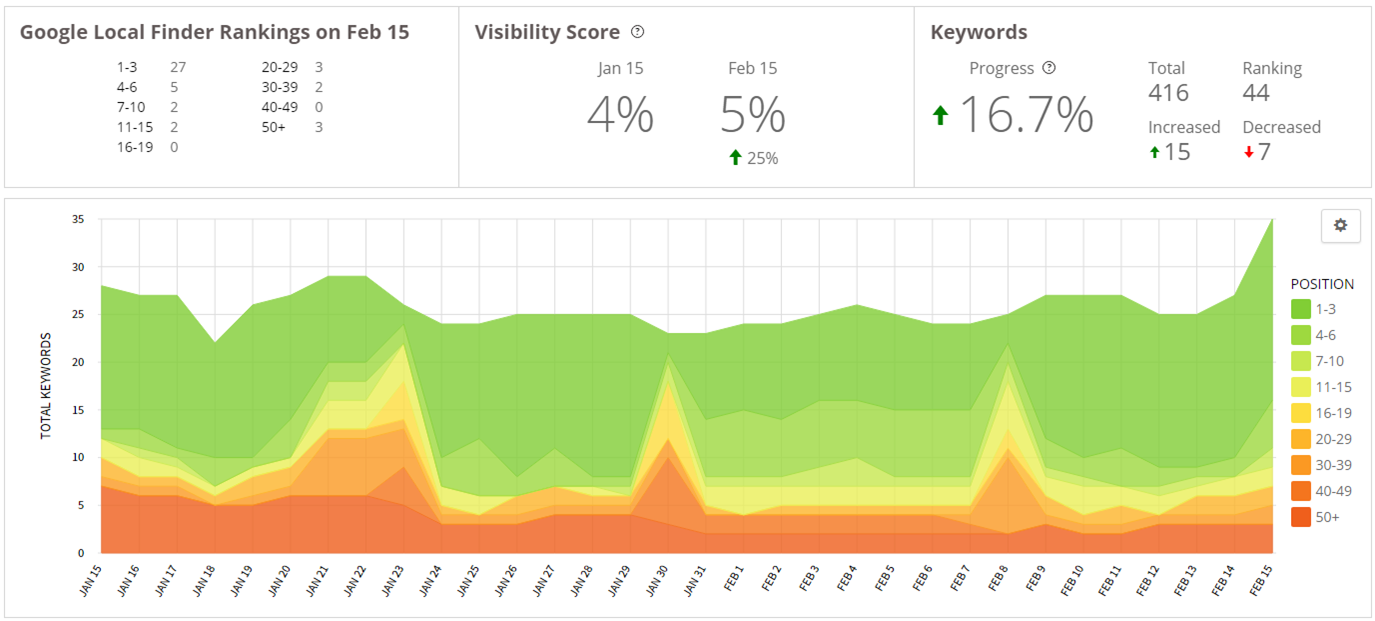The width and height of the screenshot is (1375, 621).
Task: Click Visibility Score help icon
Action: (638, 32)
